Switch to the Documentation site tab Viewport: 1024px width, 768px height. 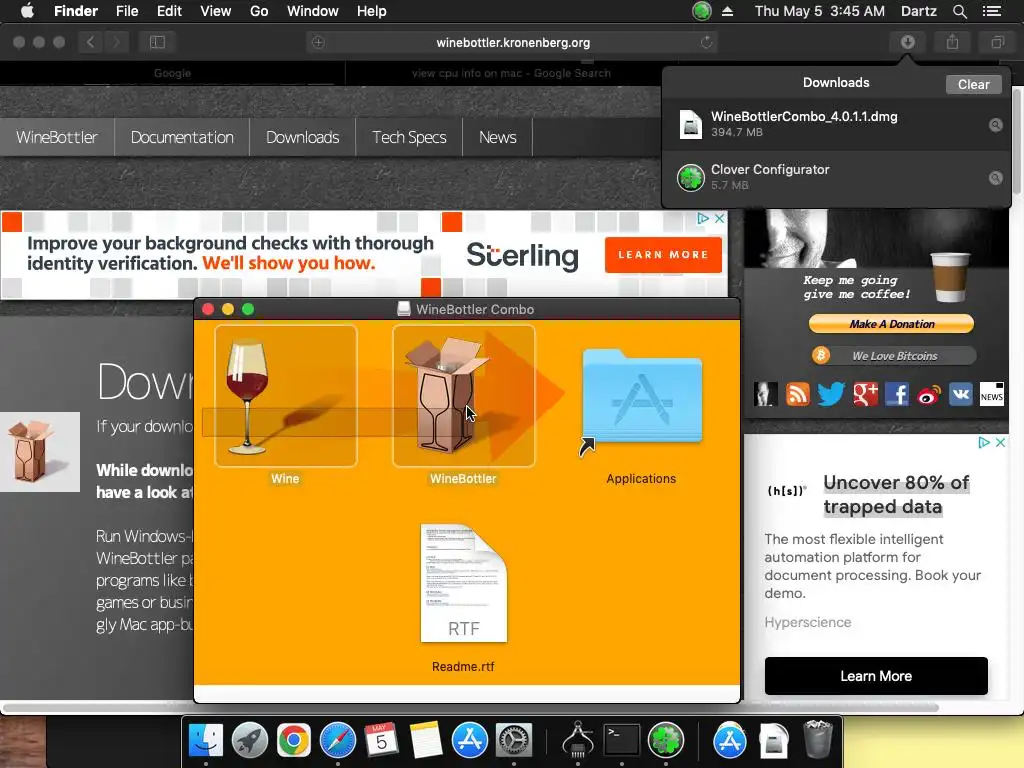click(x=182, y=137)
